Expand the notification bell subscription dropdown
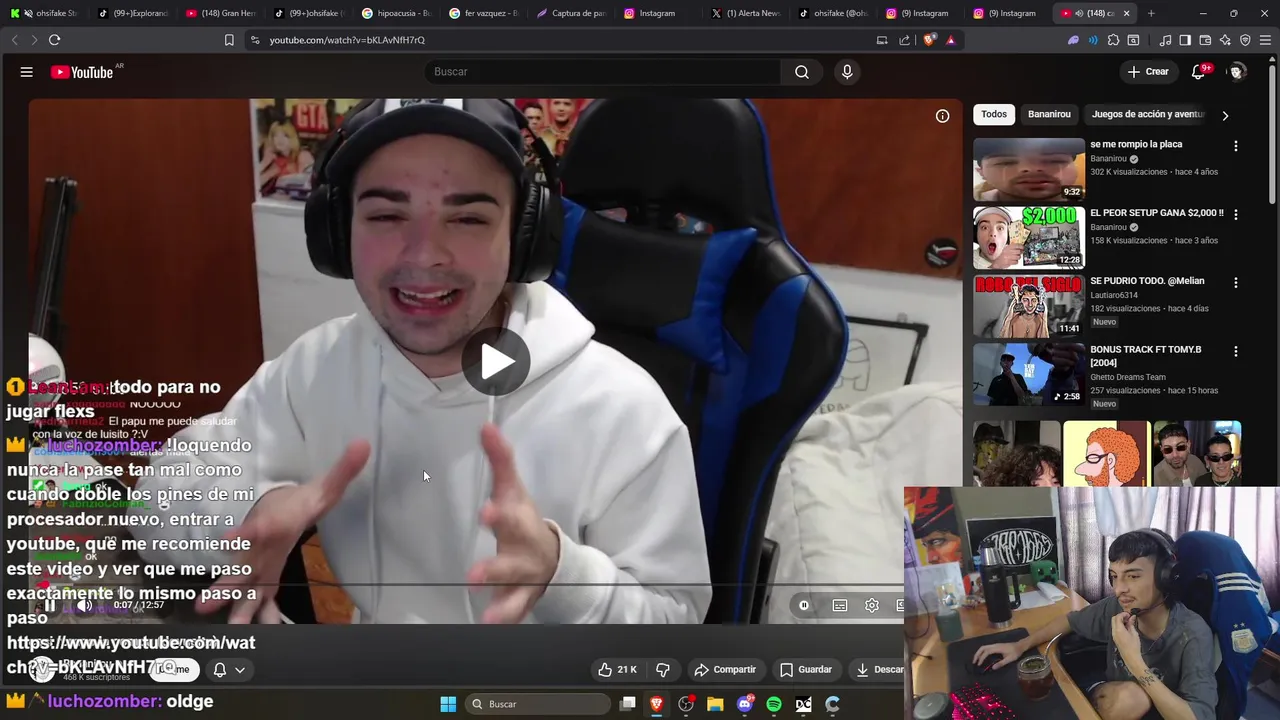Viewport: 1280px width, 720px height. (229, 669)
